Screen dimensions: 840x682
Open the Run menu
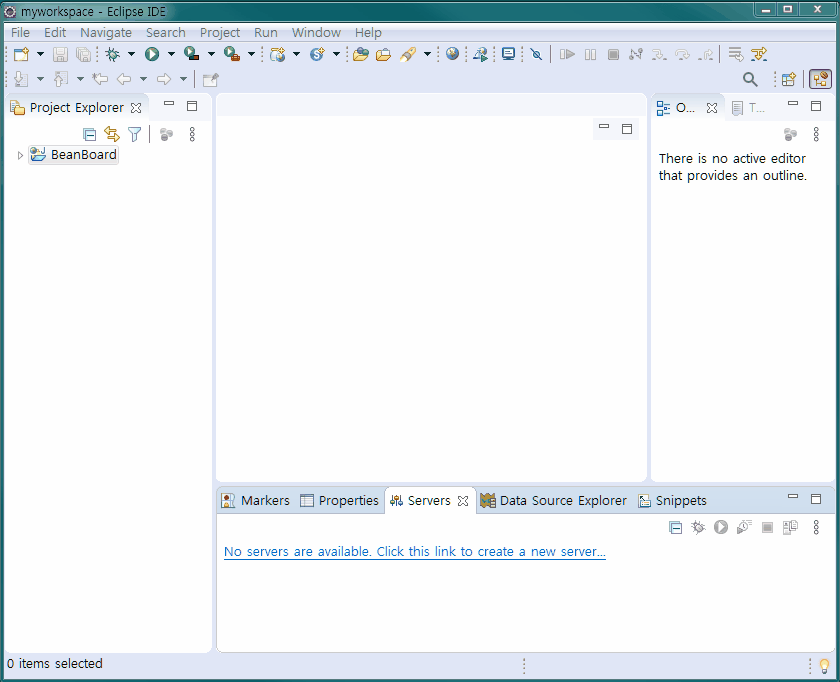pyautogui.click(x=266, y=33)
